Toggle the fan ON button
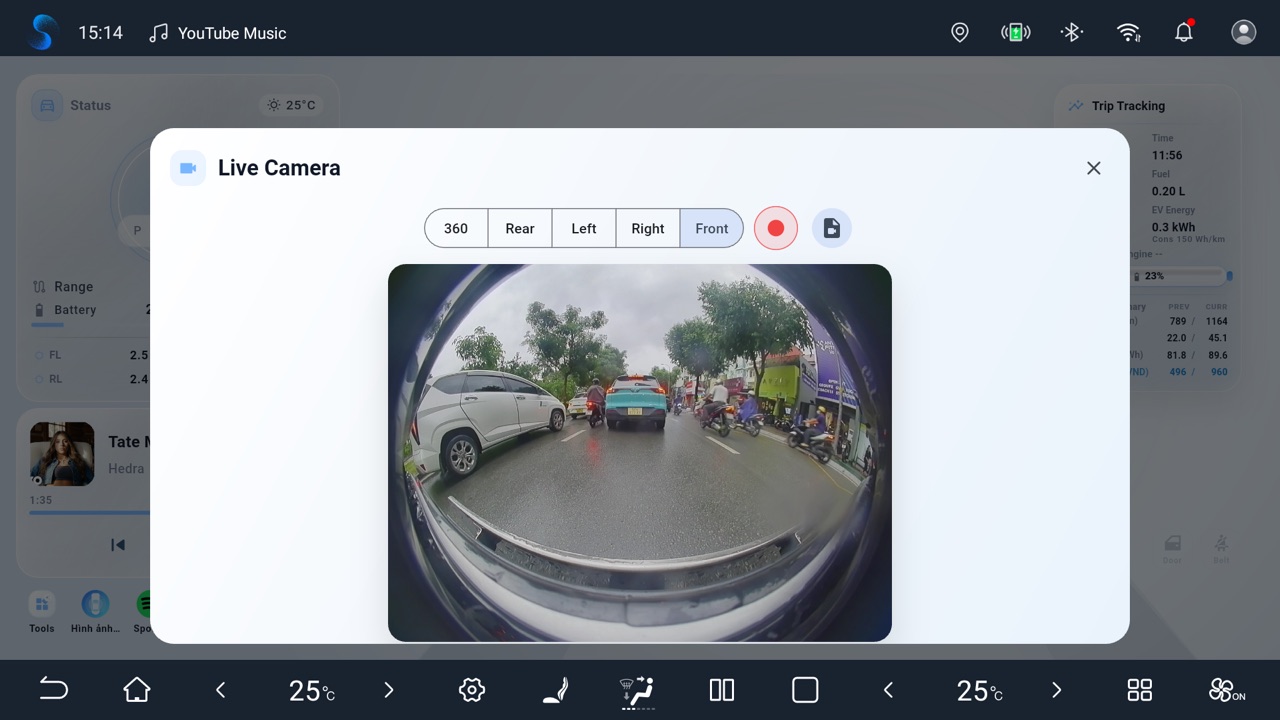Viewport: 1280px width, 720px height. tap(1226, 690)
